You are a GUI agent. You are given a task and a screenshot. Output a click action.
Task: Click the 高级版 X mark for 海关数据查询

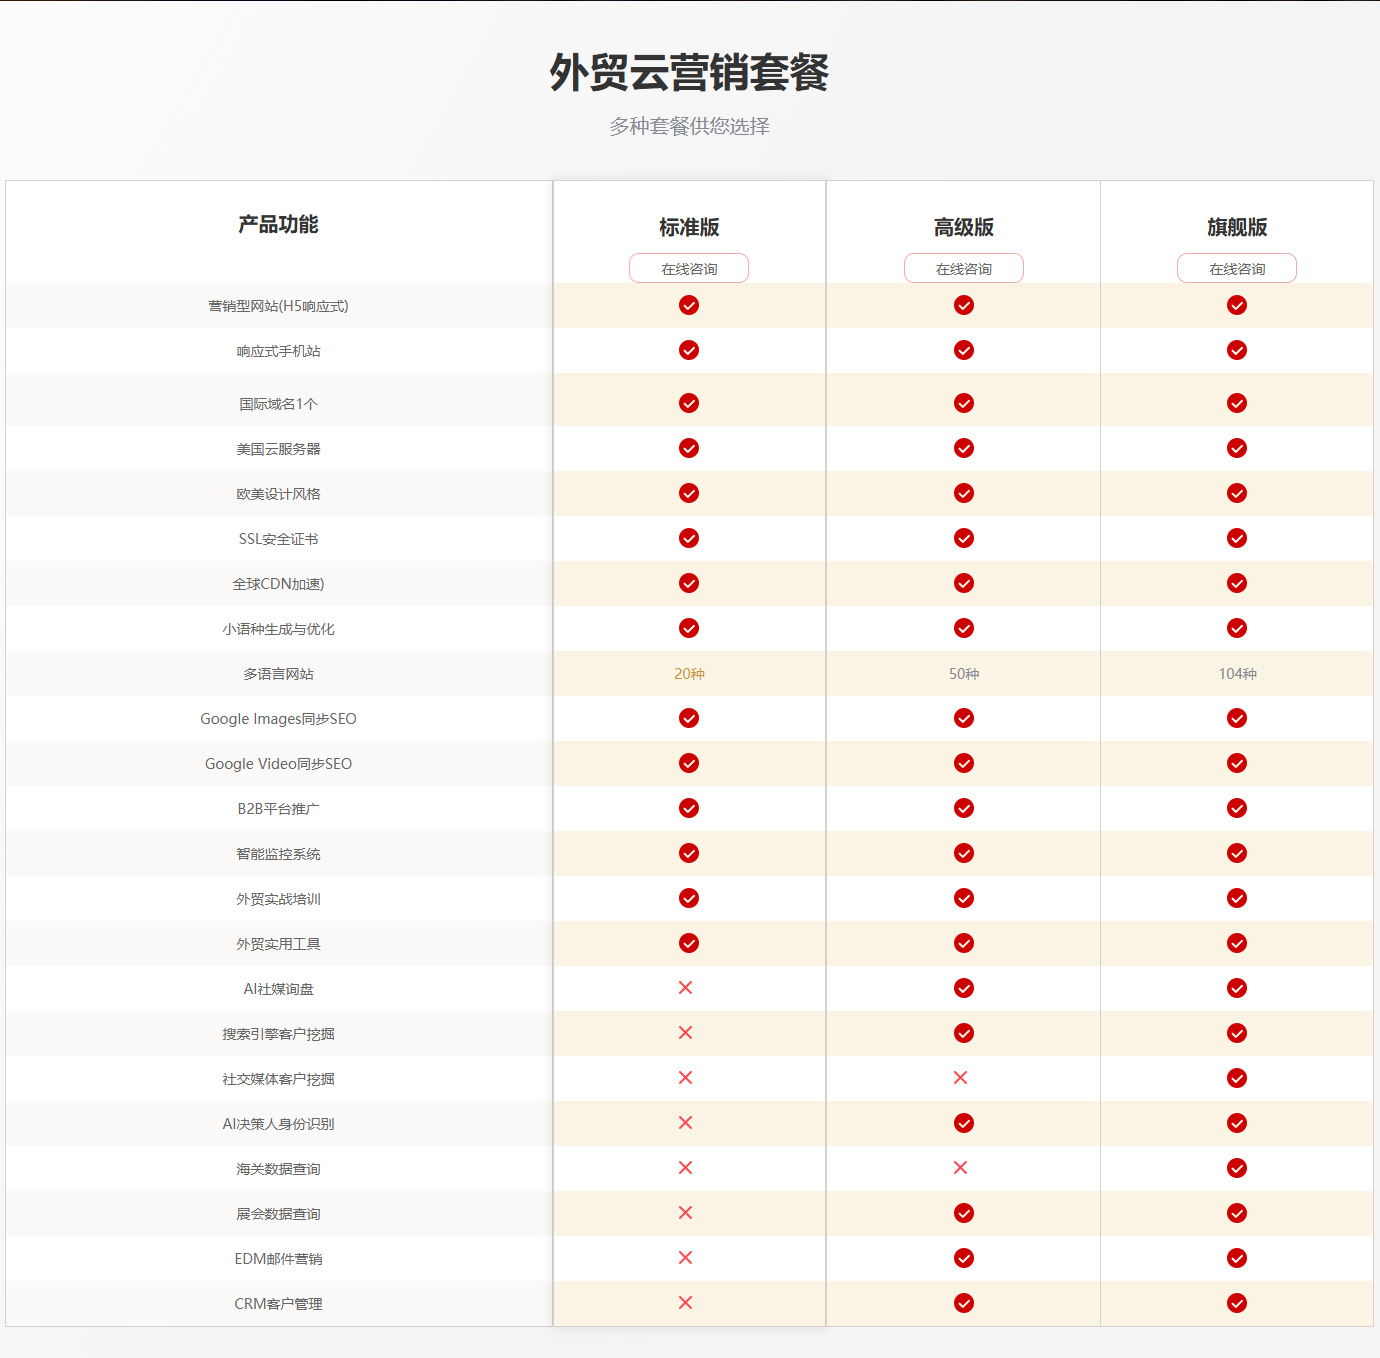[x=960, y=1168]
